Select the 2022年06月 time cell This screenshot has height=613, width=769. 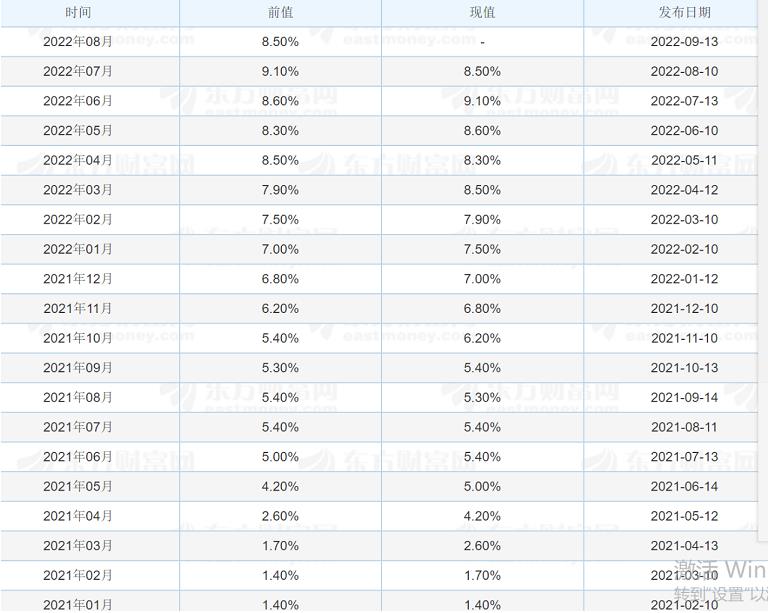[x=78, y=101]
